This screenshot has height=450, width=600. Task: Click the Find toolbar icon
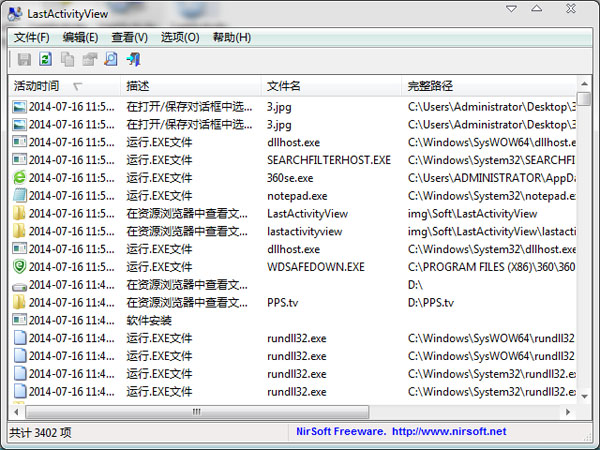(111, 59)
